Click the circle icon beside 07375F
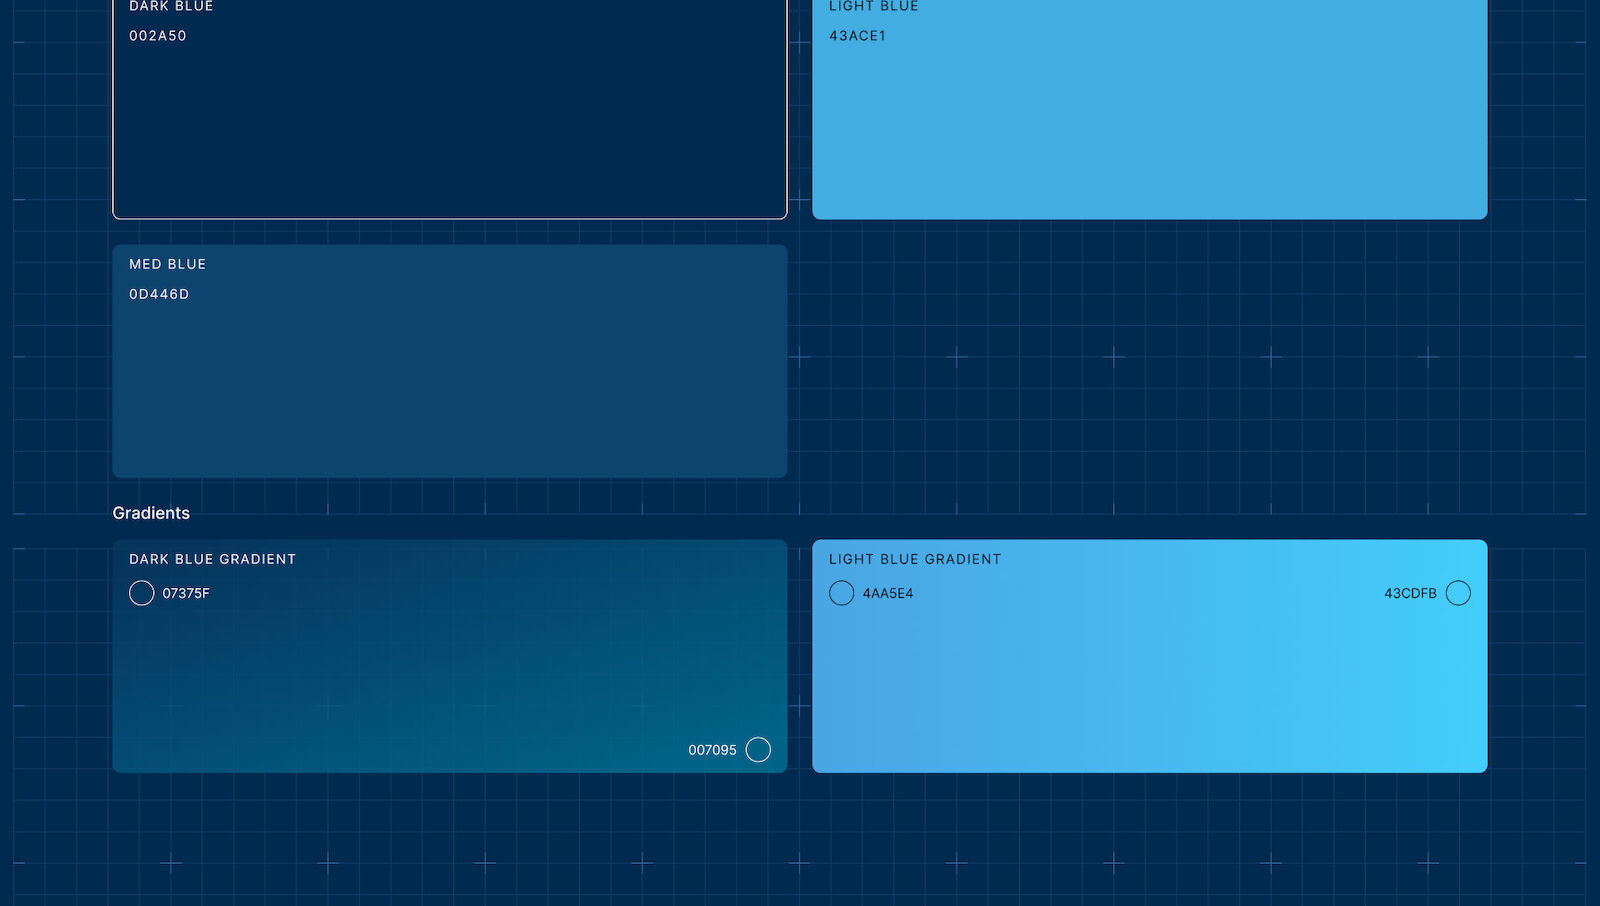The height and width of the screenshot is (906, 1600). 141,593
